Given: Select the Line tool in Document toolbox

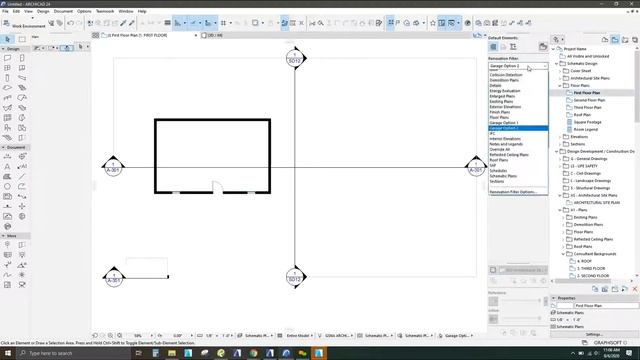Looking at the screenshot, I should [22, 176].
